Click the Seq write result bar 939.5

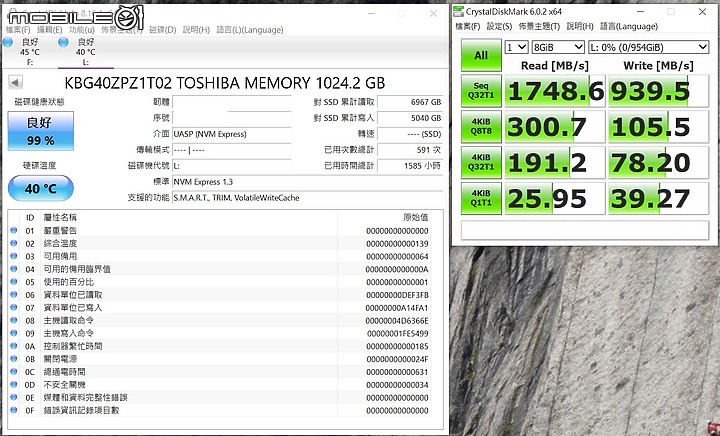(658, 91)
